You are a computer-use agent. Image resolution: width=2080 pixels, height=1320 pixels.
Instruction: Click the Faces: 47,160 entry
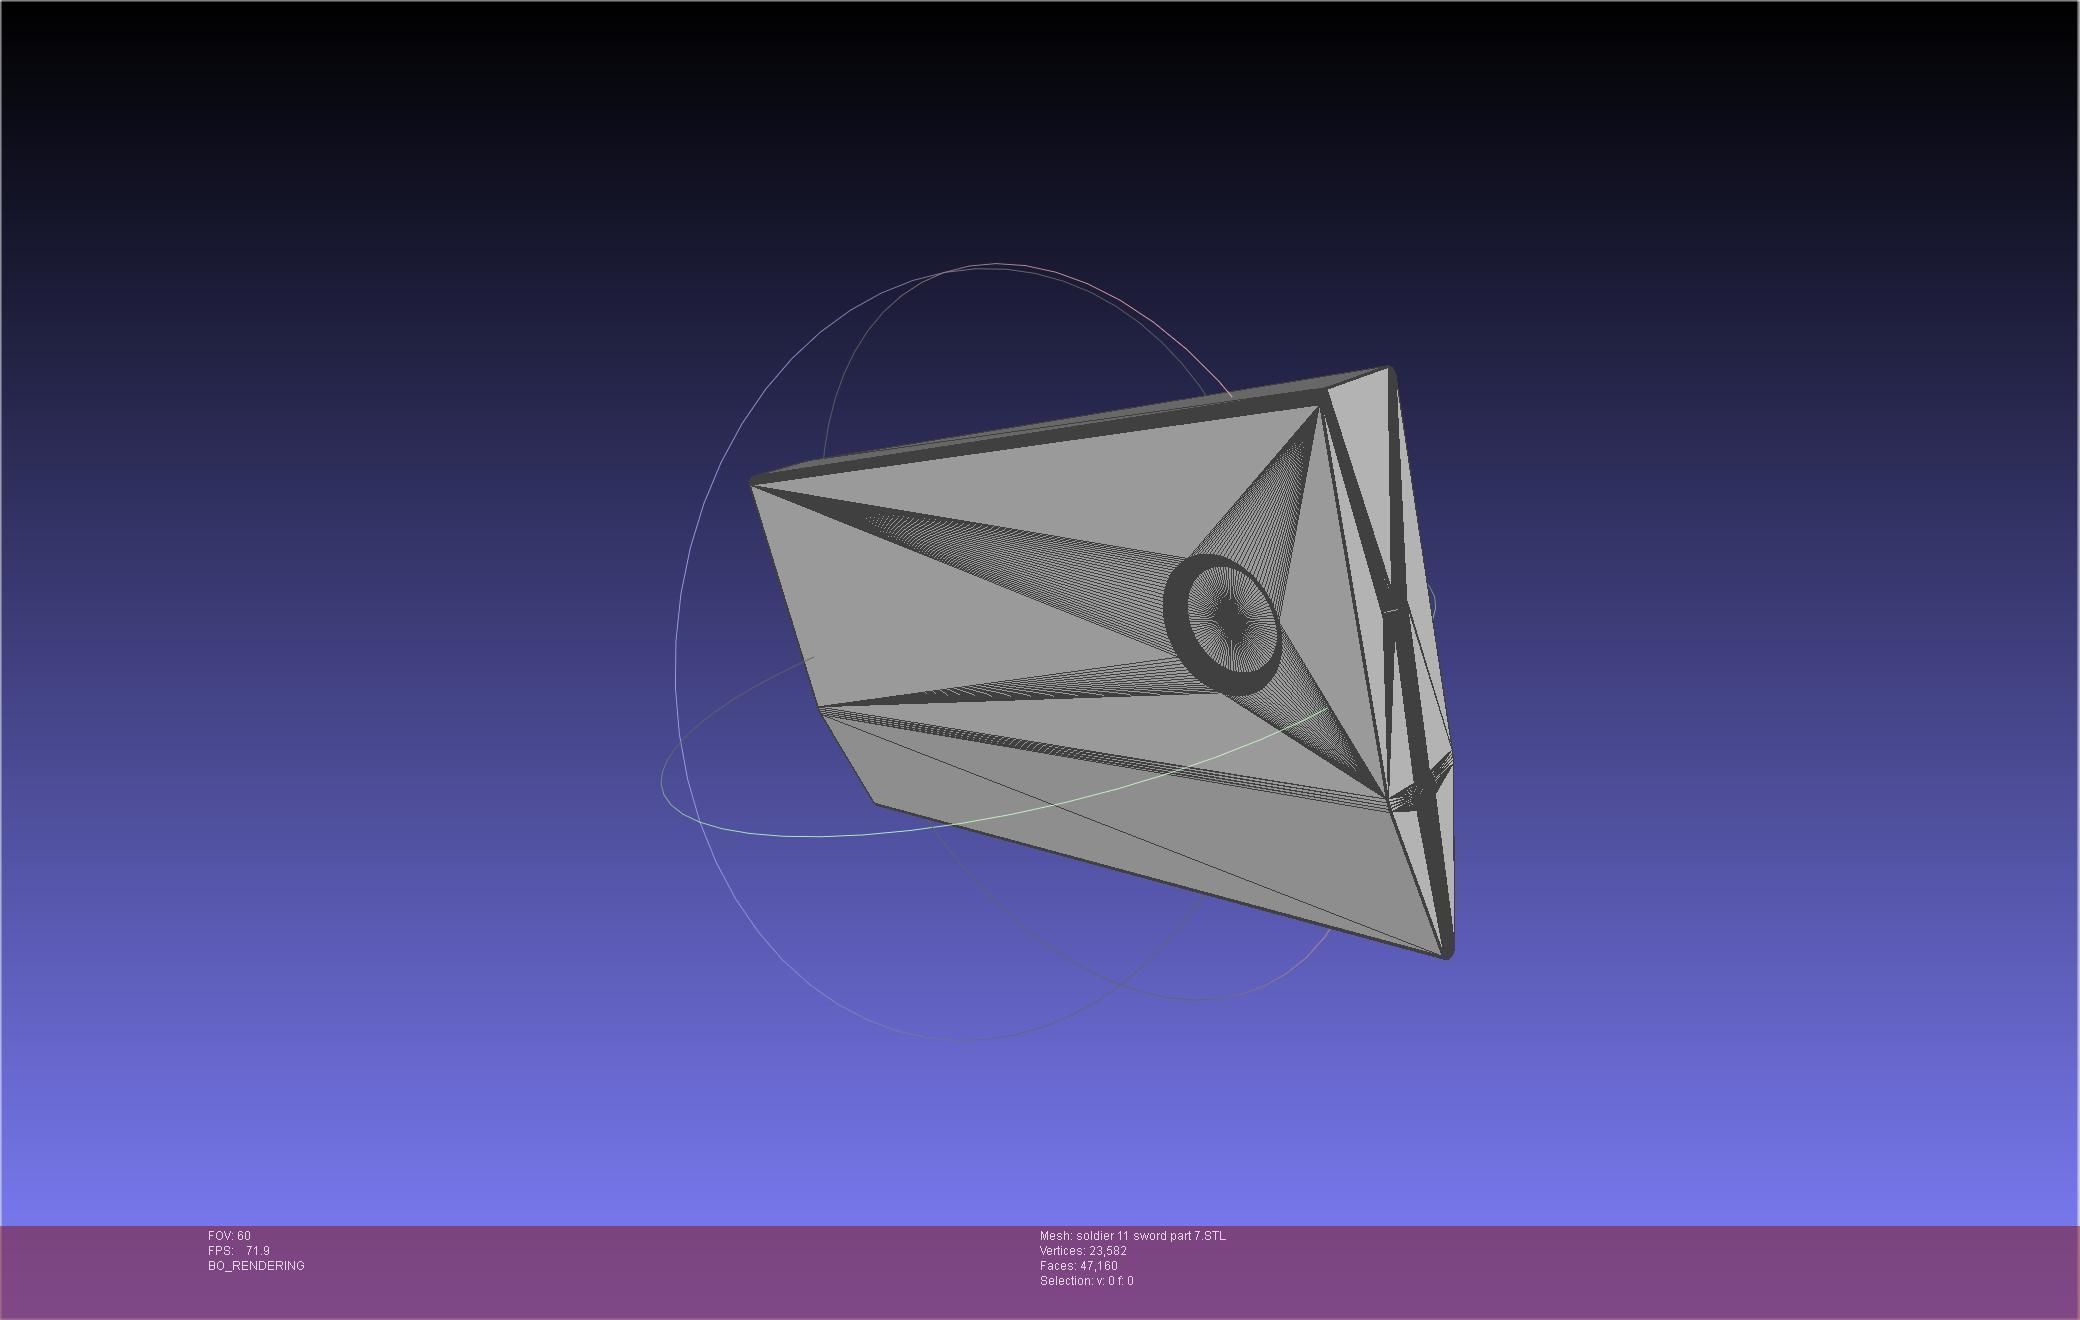click(x=1079, y=1266)
